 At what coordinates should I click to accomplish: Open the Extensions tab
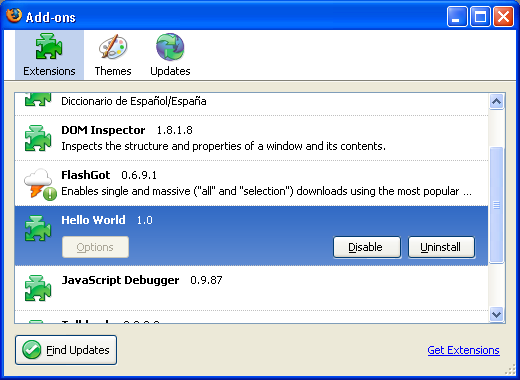coord(49,55)
